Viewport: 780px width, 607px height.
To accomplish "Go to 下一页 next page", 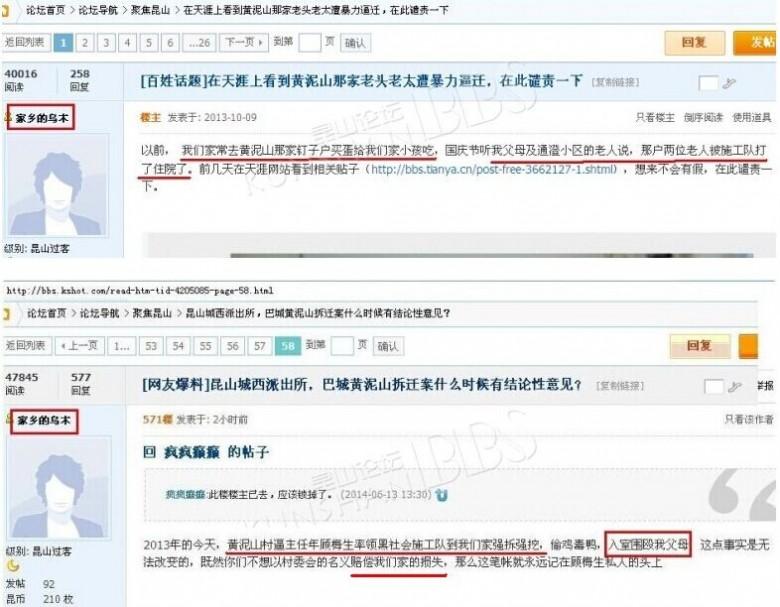I will click(x=244, y=43).
